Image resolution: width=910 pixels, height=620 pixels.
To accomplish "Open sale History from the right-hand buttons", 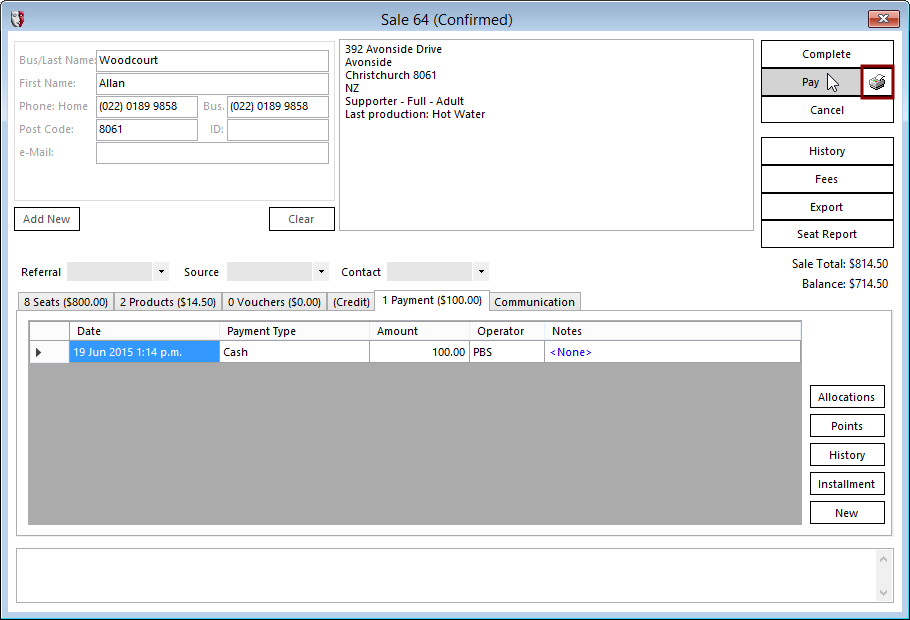I will click(x=827, y=151).
